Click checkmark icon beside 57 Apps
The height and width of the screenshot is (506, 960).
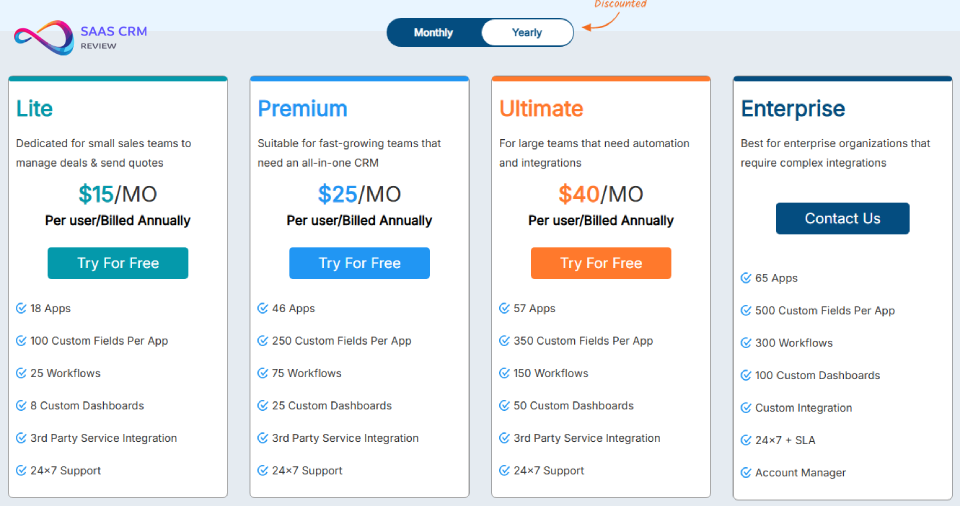[505, 309]
